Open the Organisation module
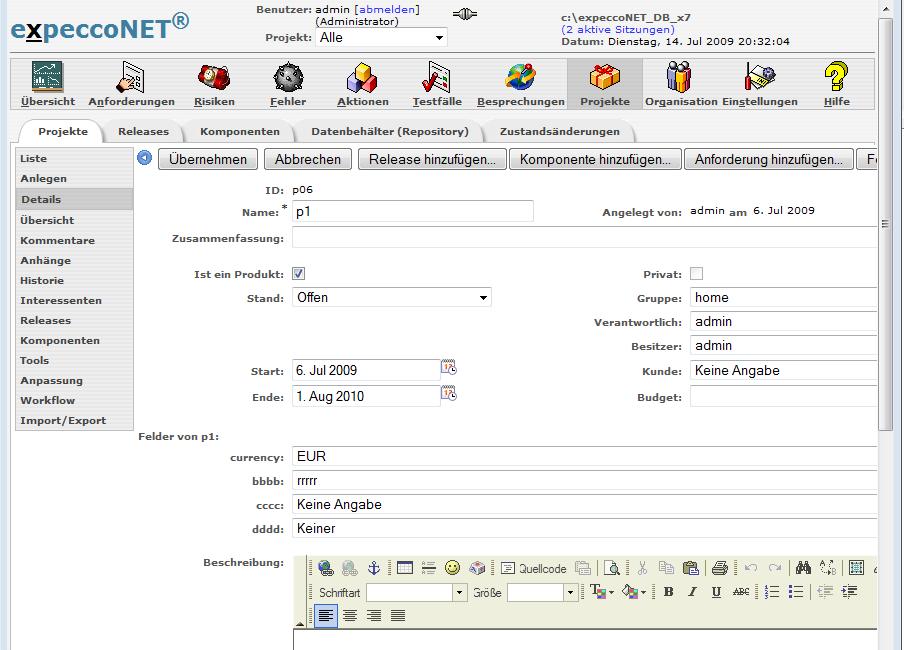 [681, 84]
